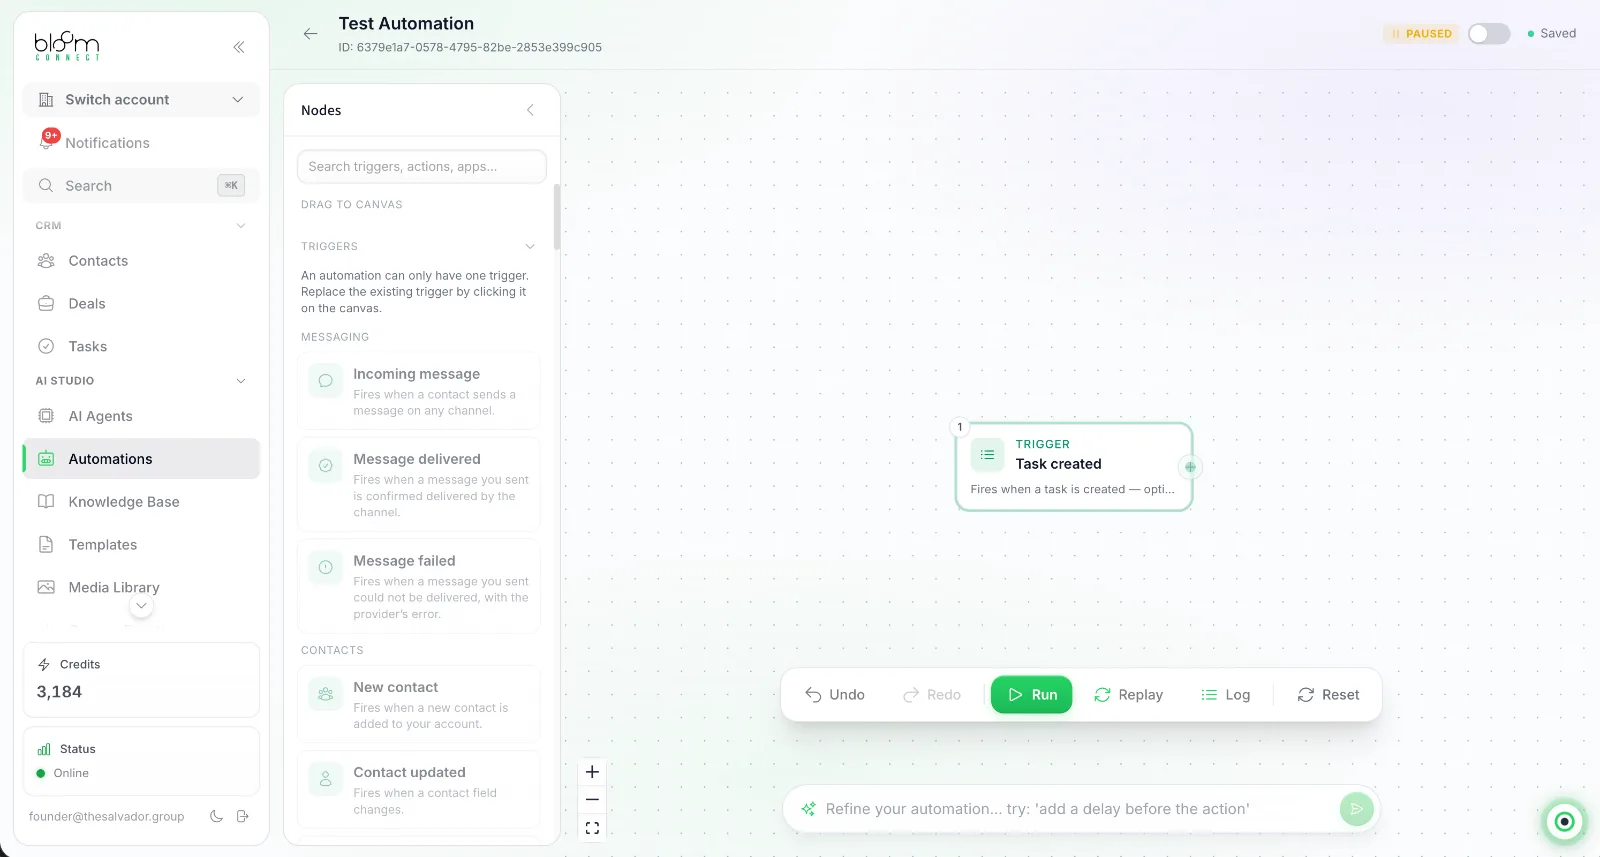Click the back arrow beside Test Automation
This screenshot has width=1600, height=857.
tap(310, 34)
